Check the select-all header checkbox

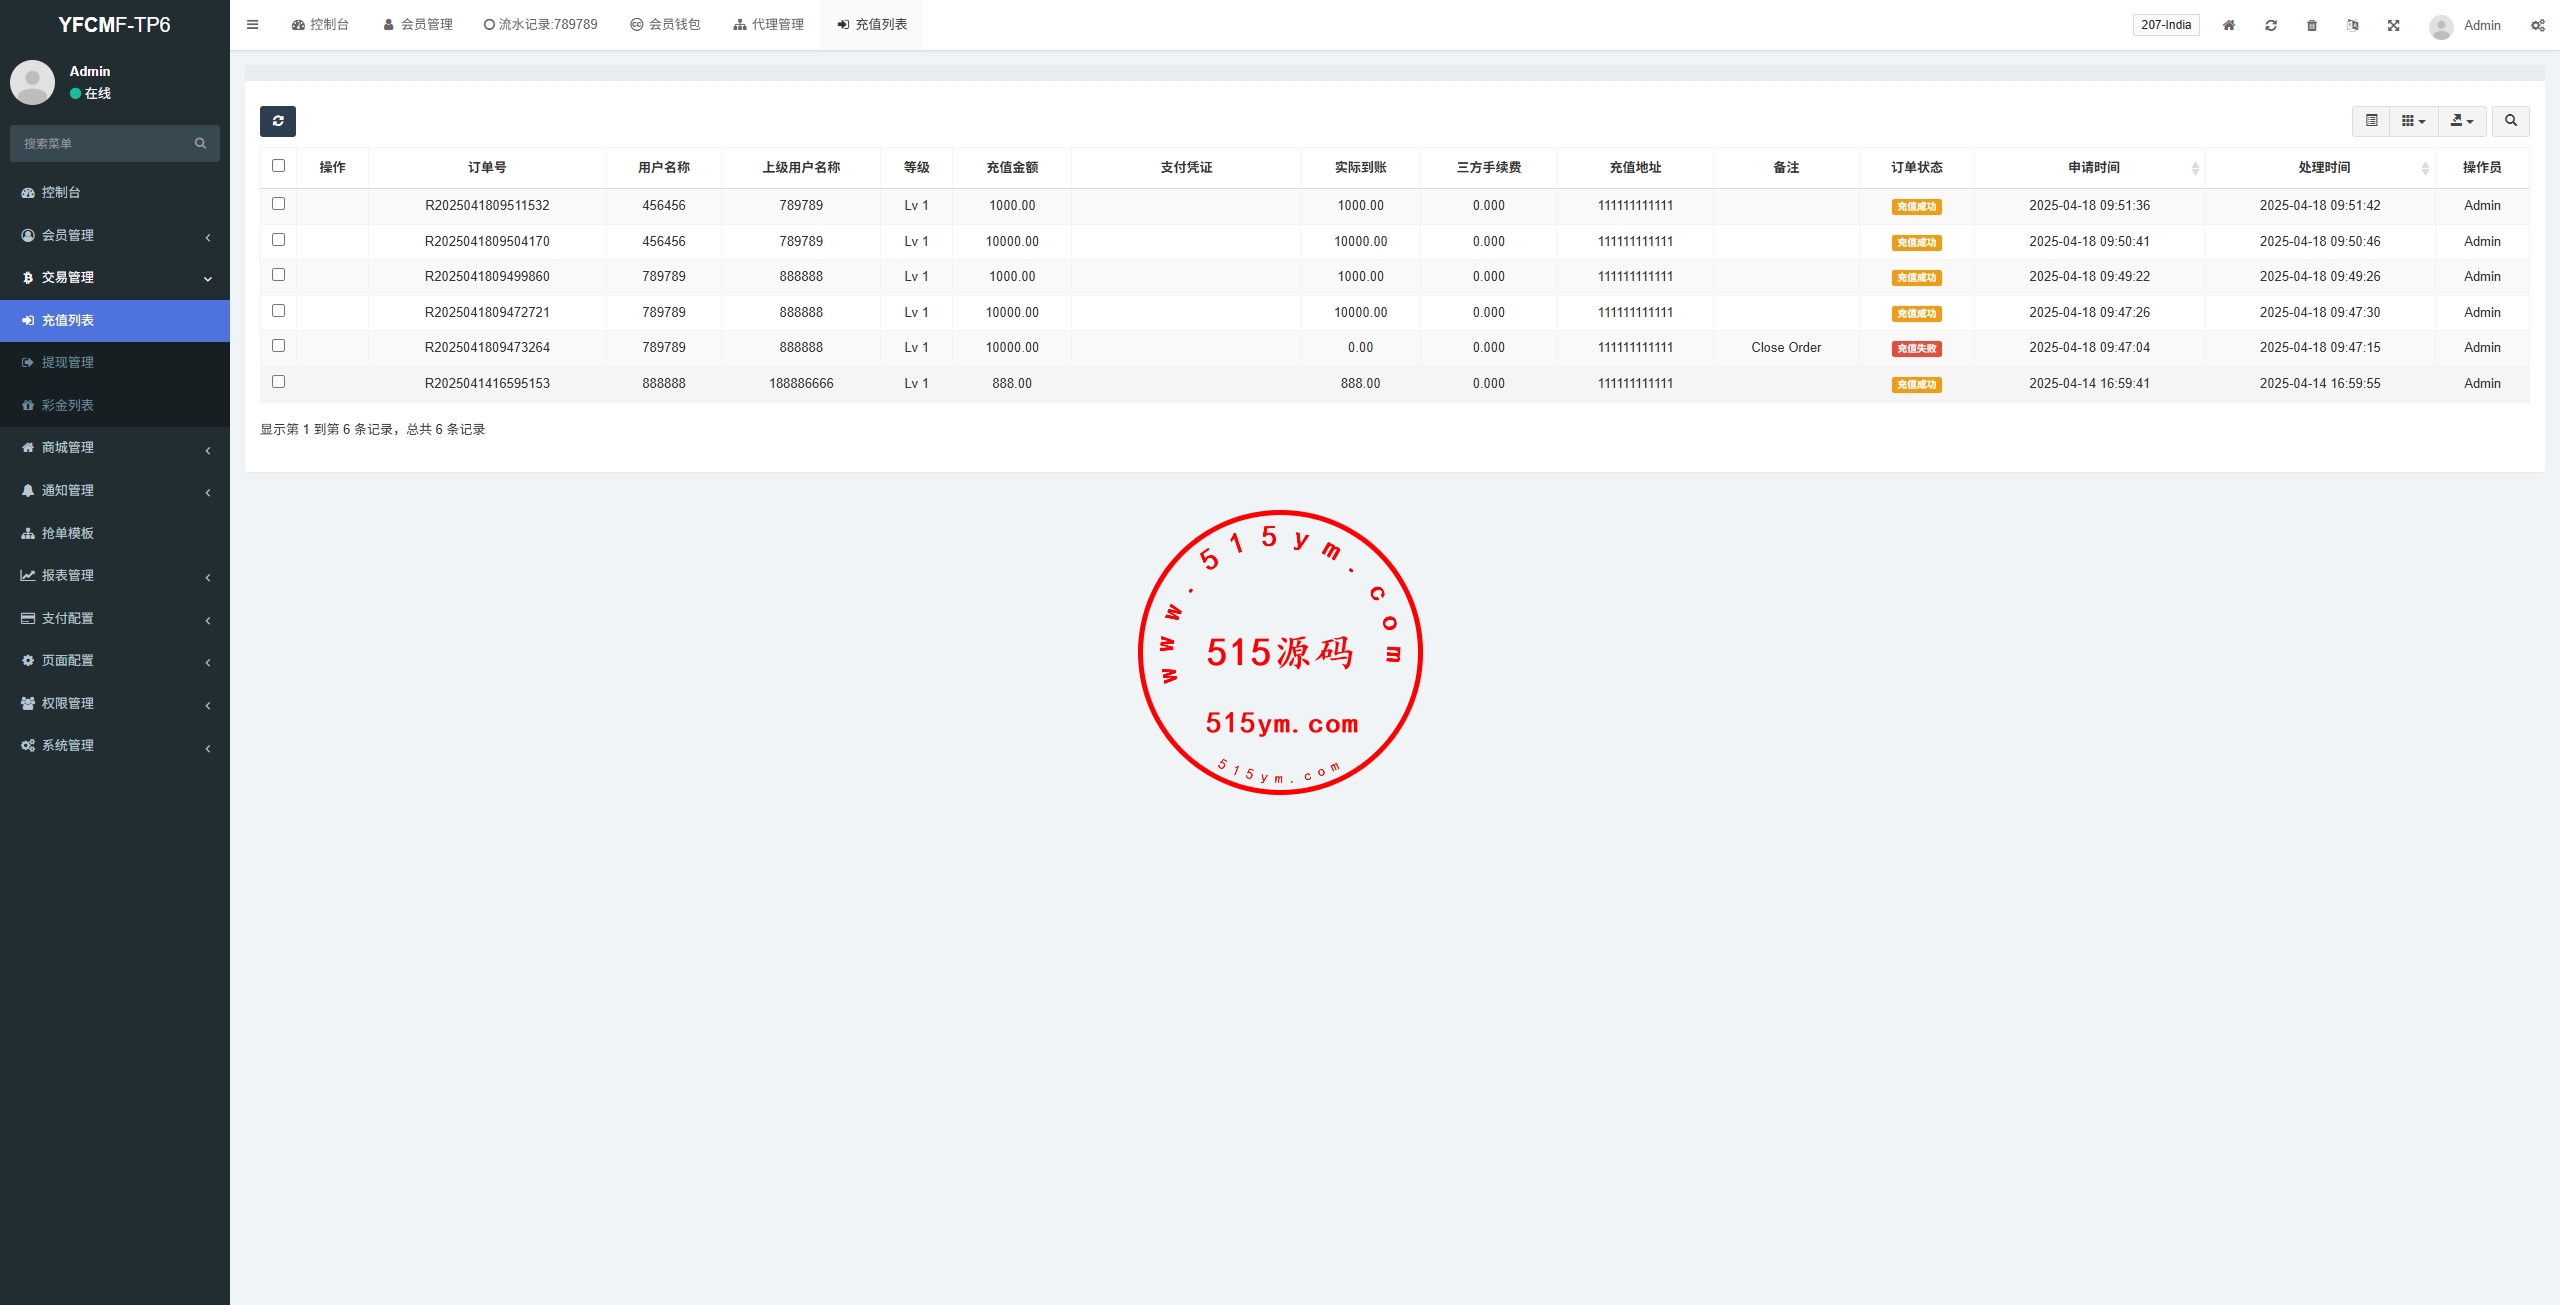(x=278, y=166)
